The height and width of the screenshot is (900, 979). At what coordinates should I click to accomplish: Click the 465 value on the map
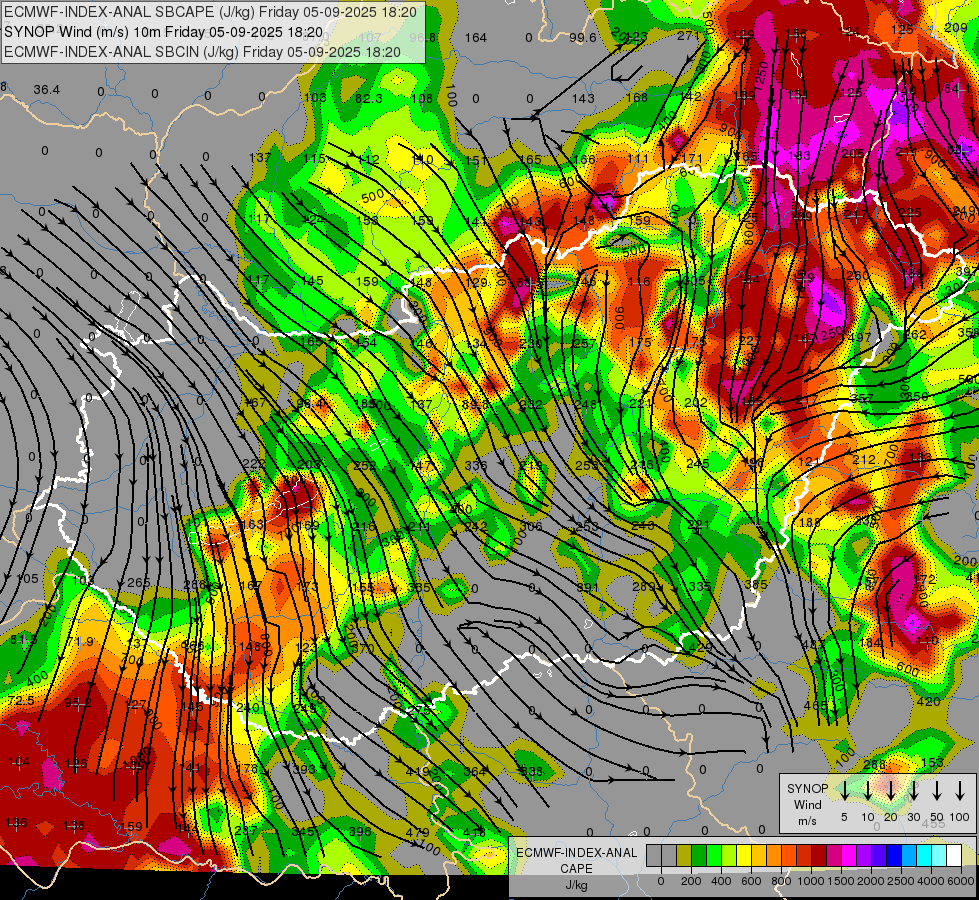point(815,705)
